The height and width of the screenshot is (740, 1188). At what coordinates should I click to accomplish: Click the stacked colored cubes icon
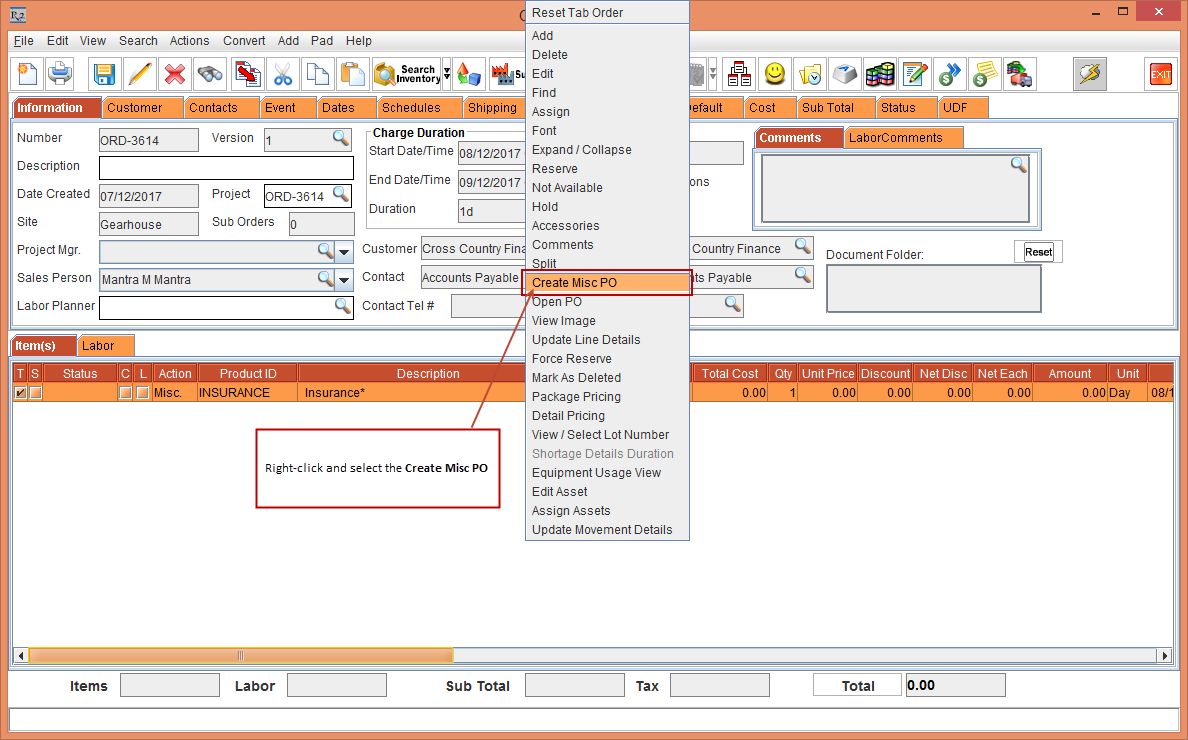(x=880, y=74)
